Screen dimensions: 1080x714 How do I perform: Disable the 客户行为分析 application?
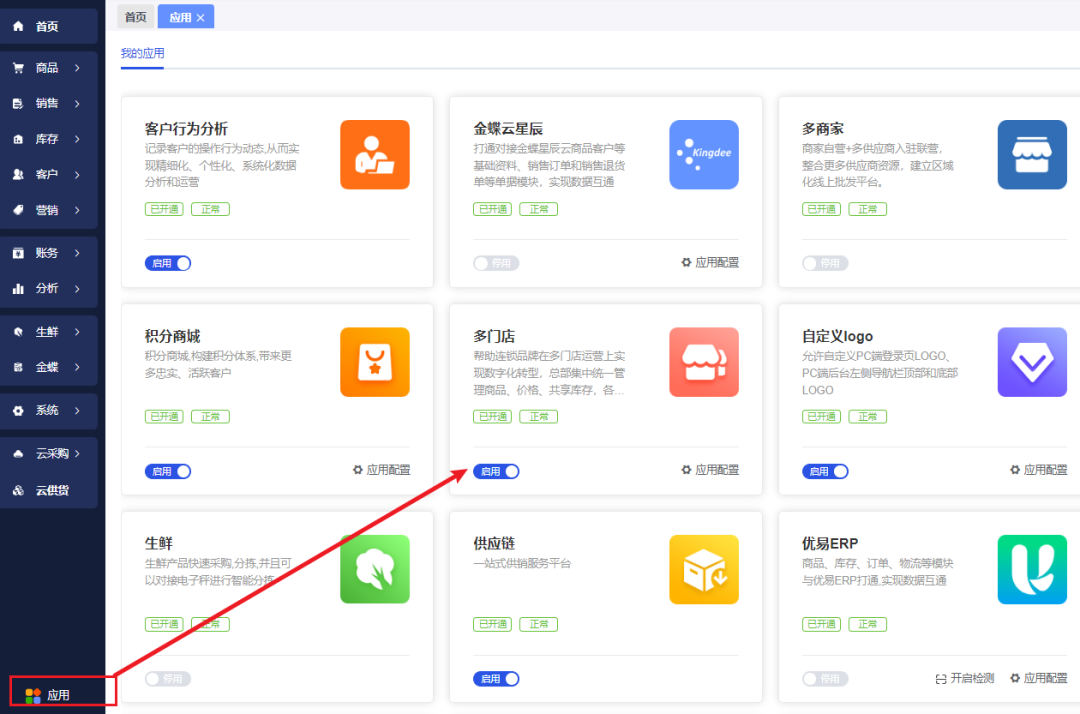(x=168, y=262)
